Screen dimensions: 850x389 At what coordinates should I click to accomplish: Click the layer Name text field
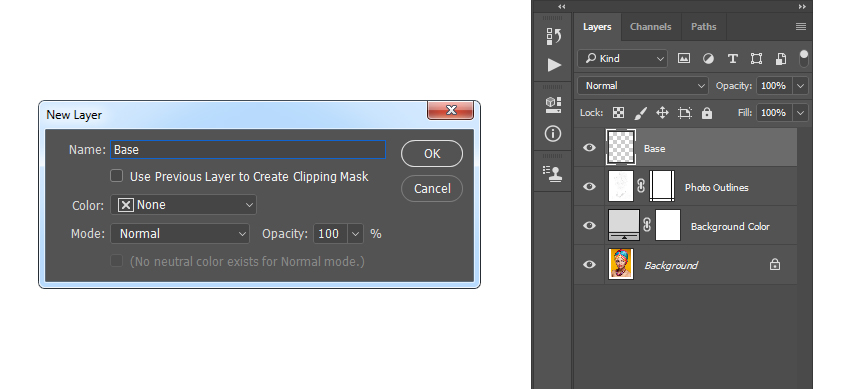(248, 150)
